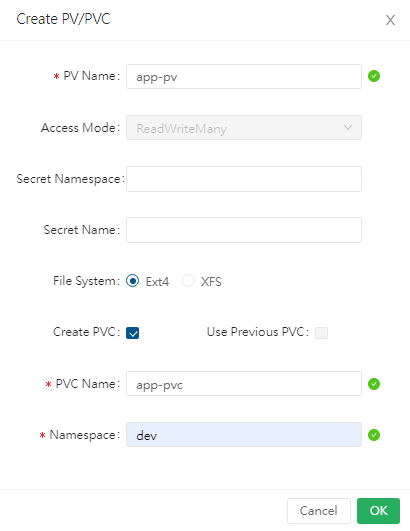The image size is (410, 531).
Task: Close the Create PV/PVC dialog with the X
Action: [390, 20]
